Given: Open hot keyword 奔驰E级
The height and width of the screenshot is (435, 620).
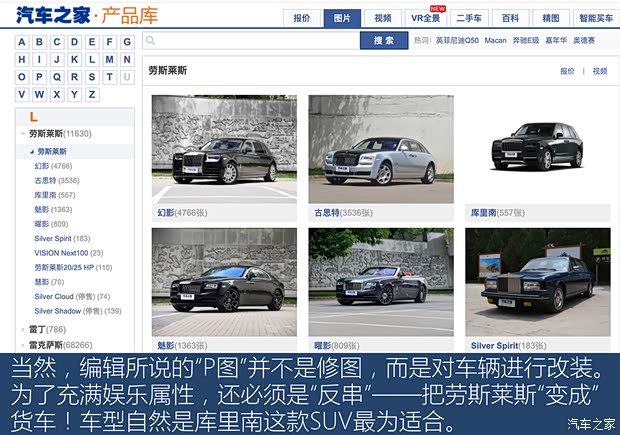Looking at the screenshot, I should (526, 40).
